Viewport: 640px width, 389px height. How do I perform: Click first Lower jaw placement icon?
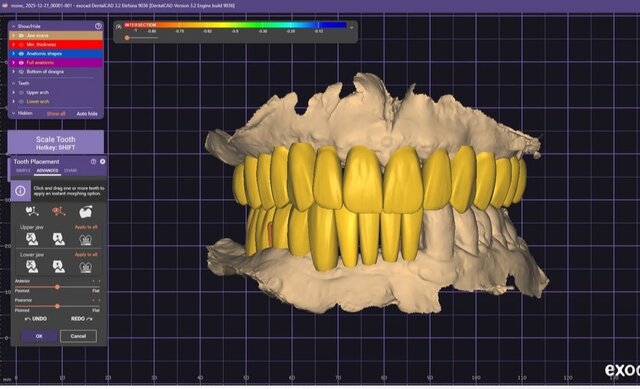click(32, 267)
